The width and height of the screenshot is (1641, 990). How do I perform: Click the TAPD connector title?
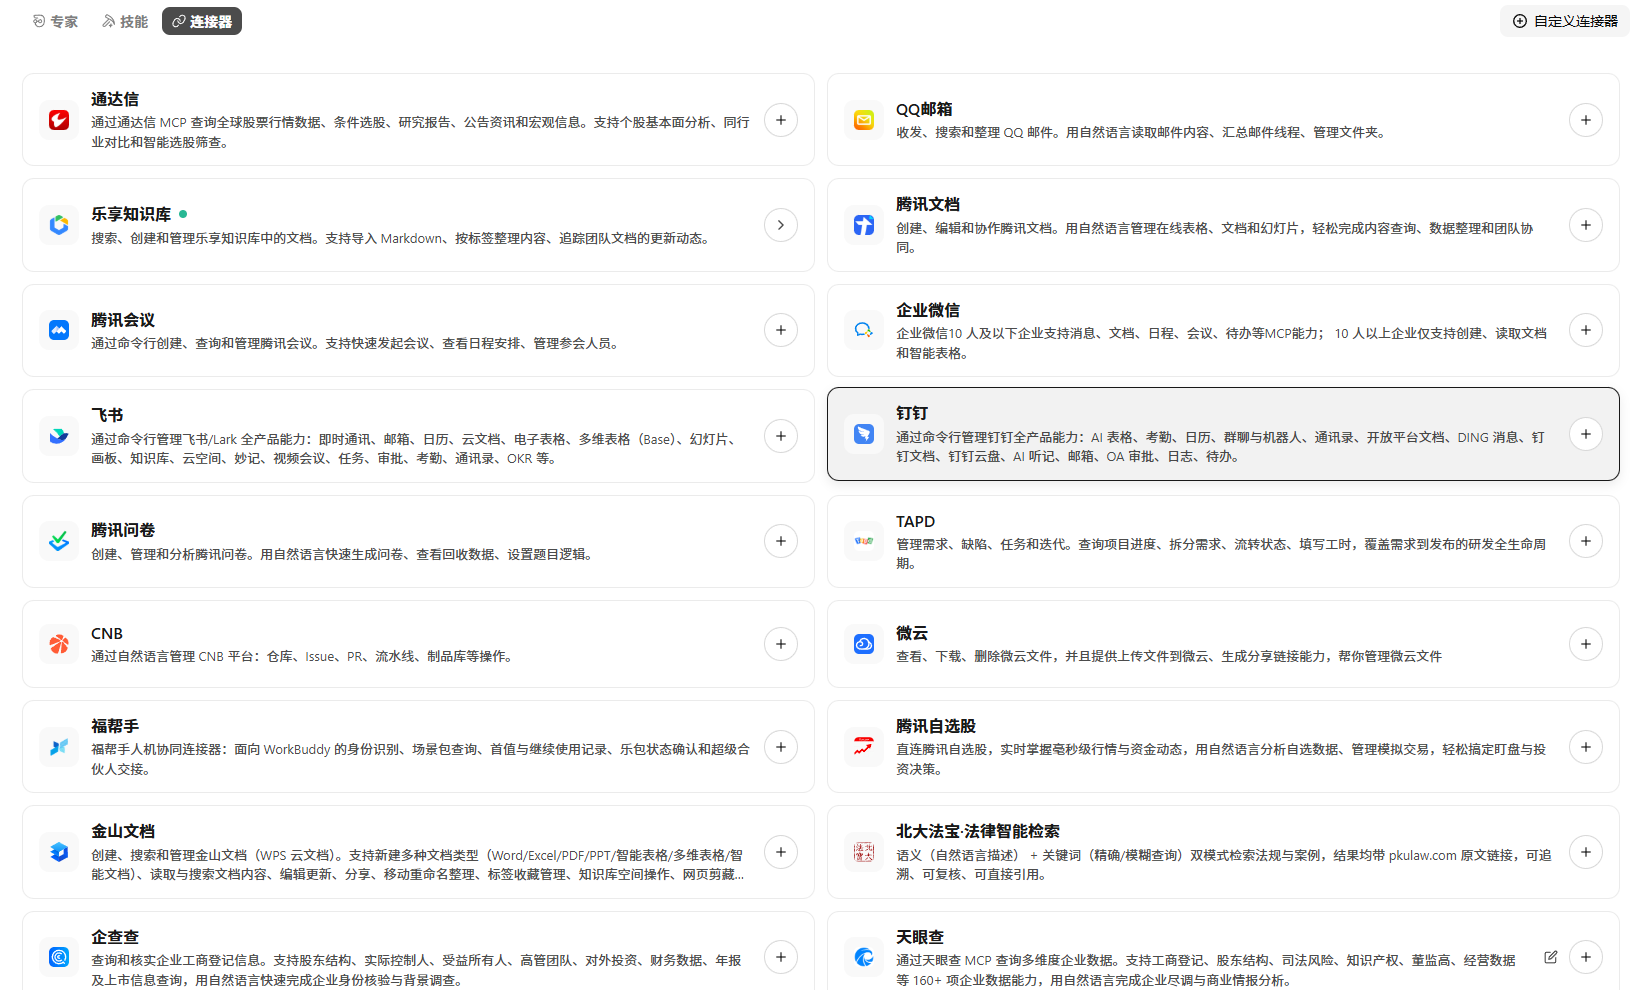coord(916,522)
